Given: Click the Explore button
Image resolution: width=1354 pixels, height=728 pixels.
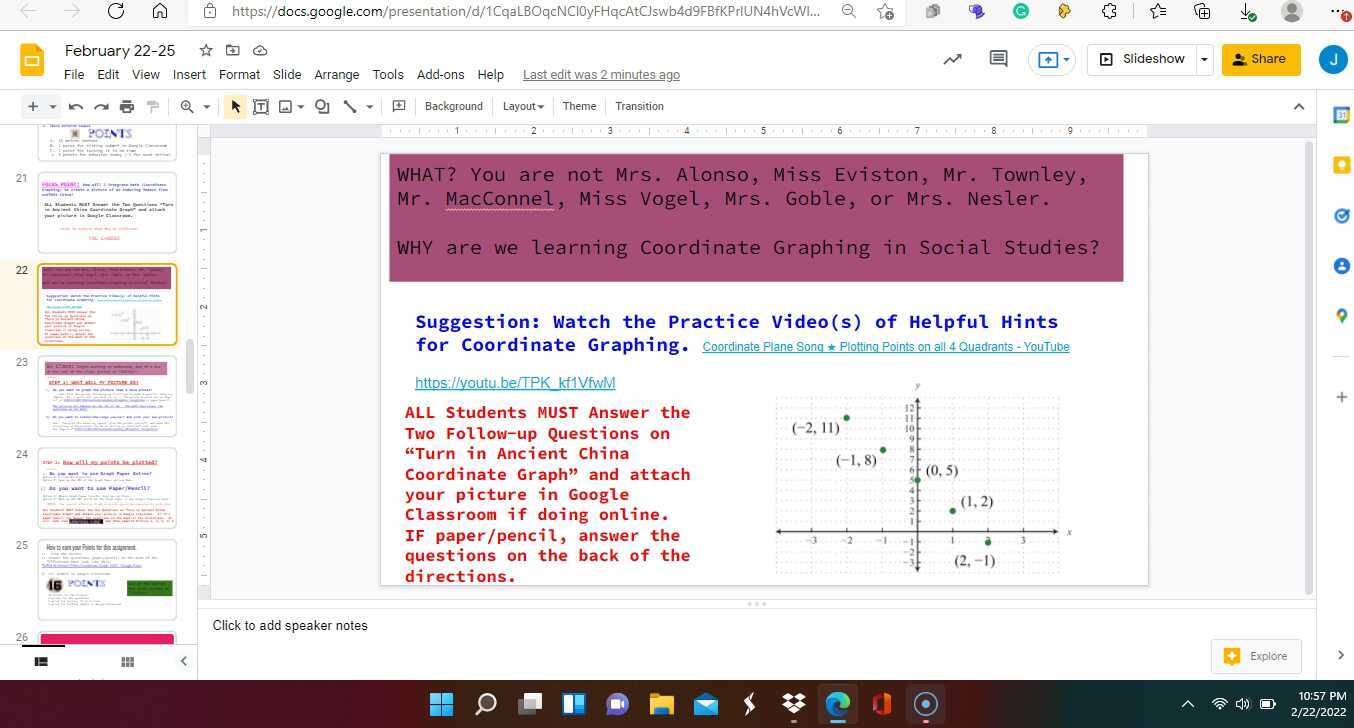Looking at the screenshot, I should tap(1256, 656).
